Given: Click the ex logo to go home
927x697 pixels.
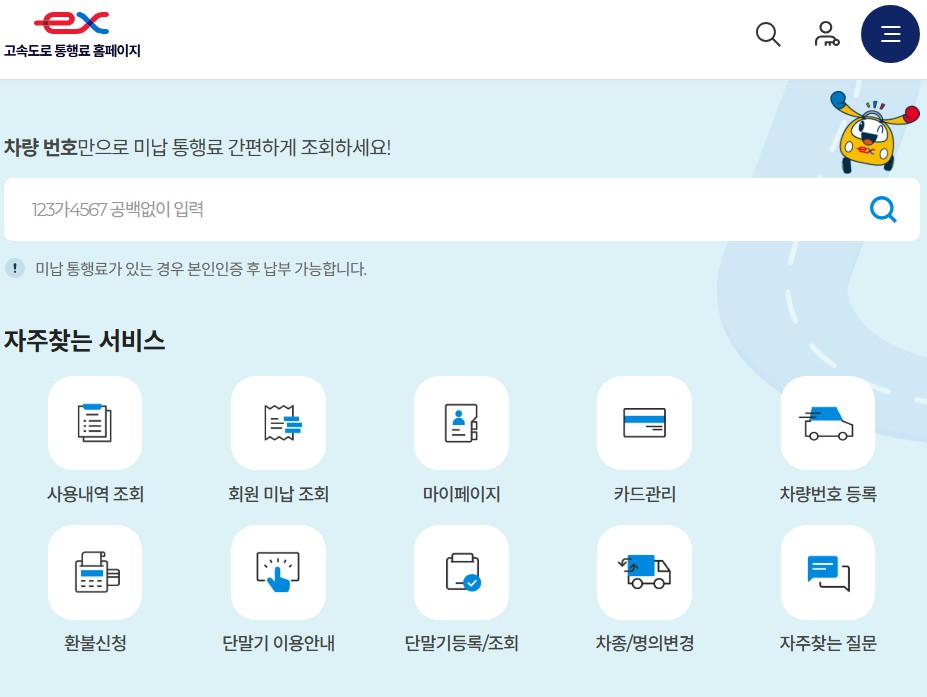Looking at the screenshot, I should tap(70, 21).
